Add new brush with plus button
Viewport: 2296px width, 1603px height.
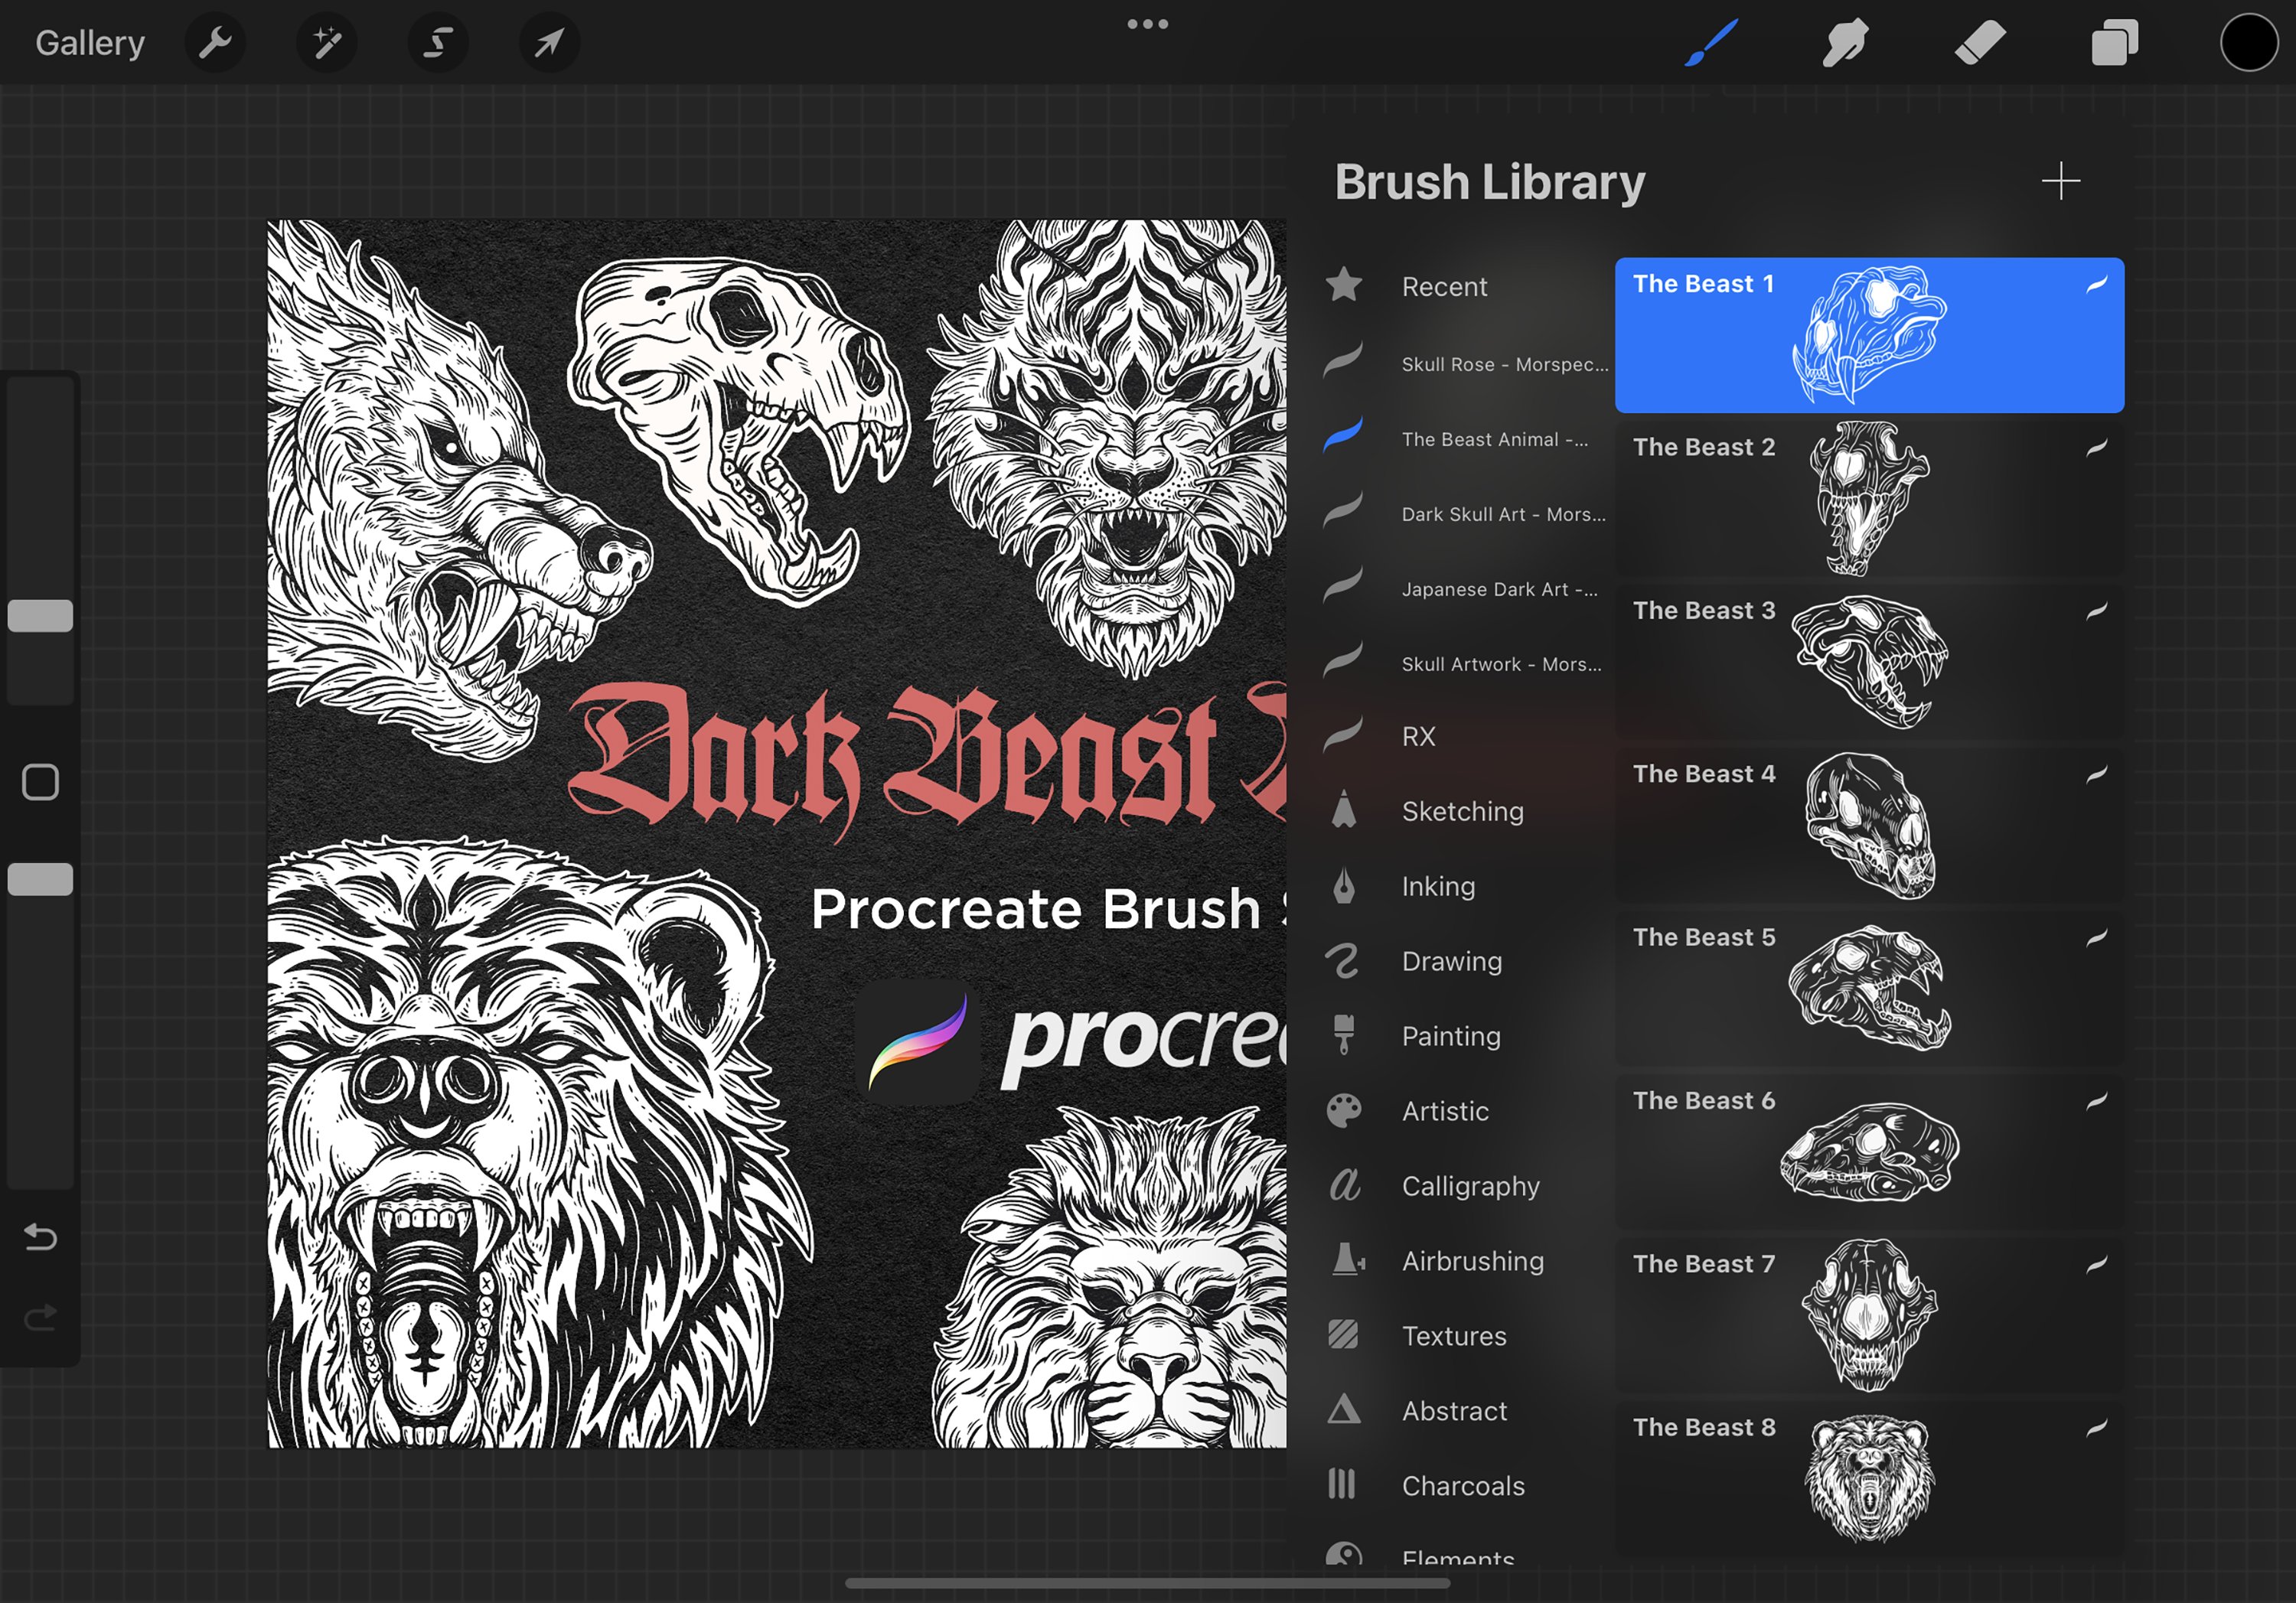[2060, 181]
